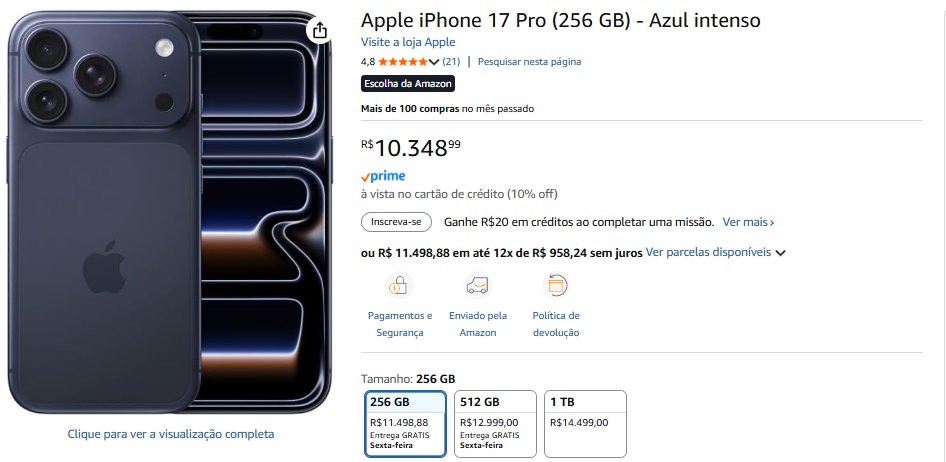The width and height of the screenshot is (946, 462).
Task: Open Pesquisar nesta página link
Action: point(529,62)
